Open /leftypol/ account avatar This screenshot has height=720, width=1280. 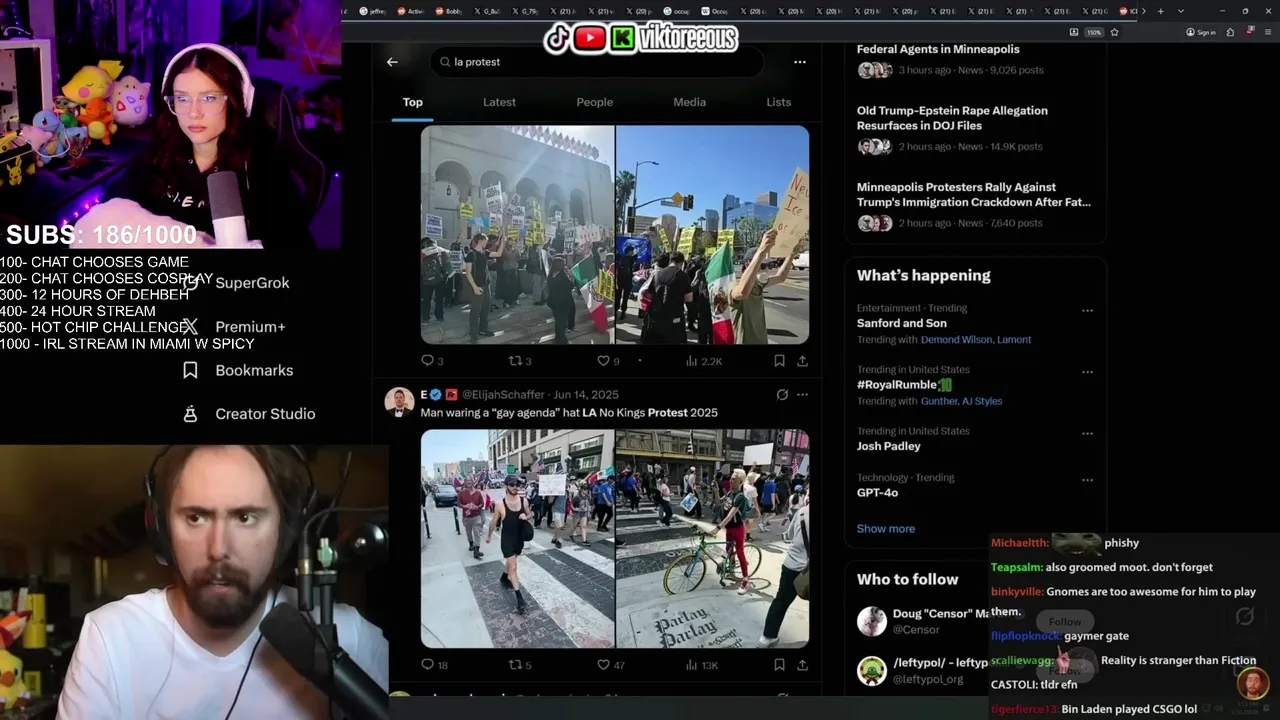click(x=872, y=670)
